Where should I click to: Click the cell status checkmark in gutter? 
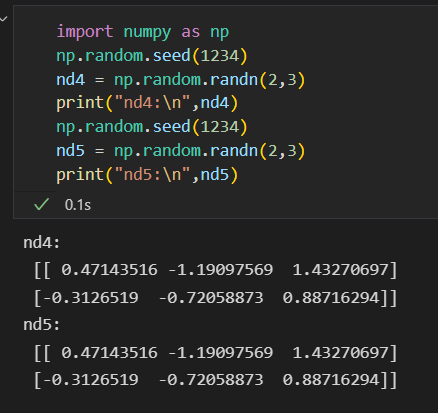click(x=3, y=19)
